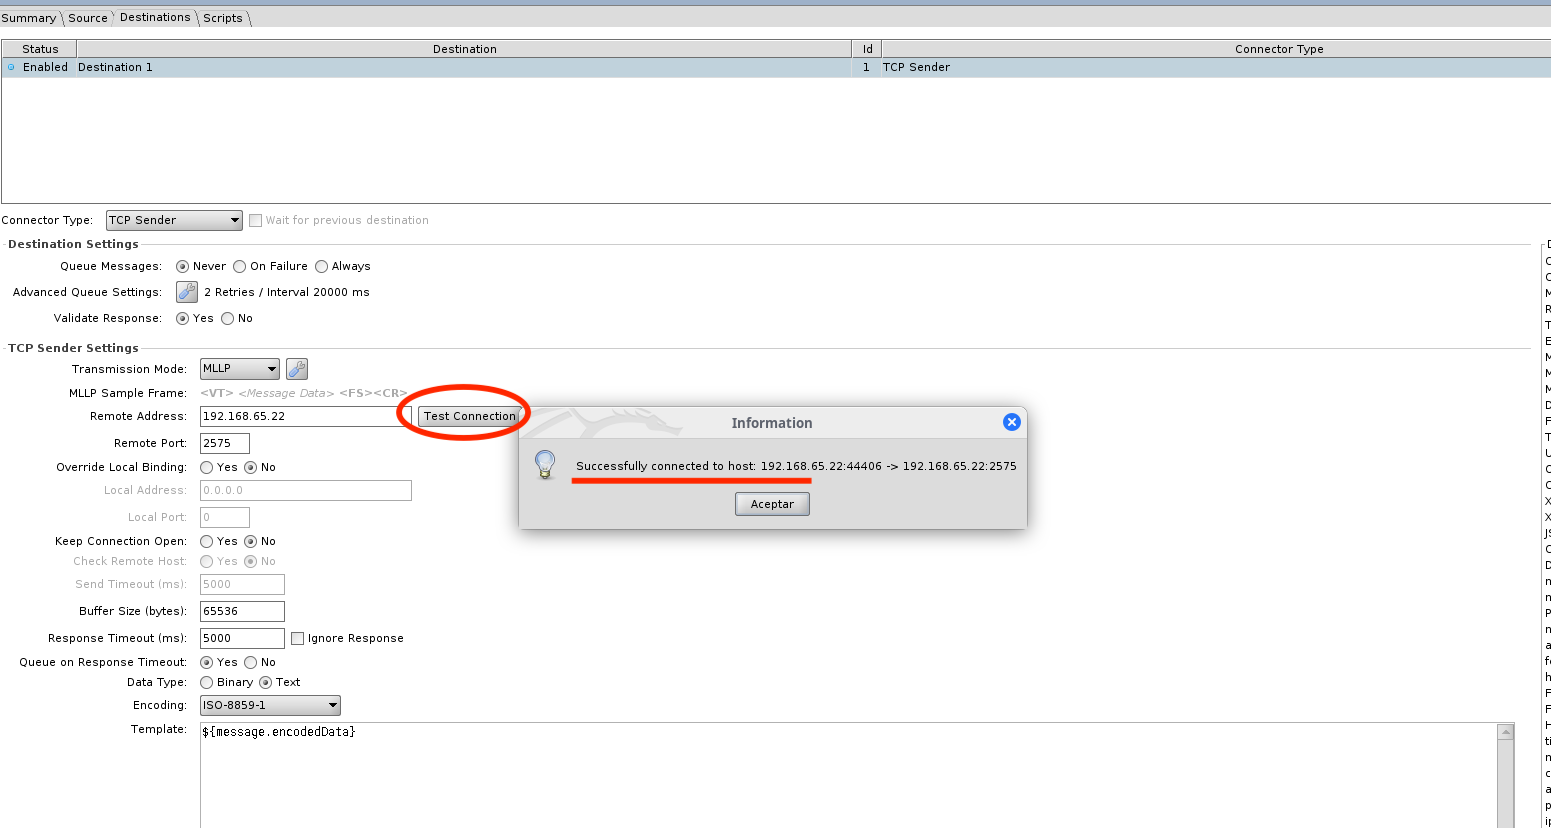The image size is (1551, 828).
Task: Enable the Ignore Response checkbox
Action: 298,638
